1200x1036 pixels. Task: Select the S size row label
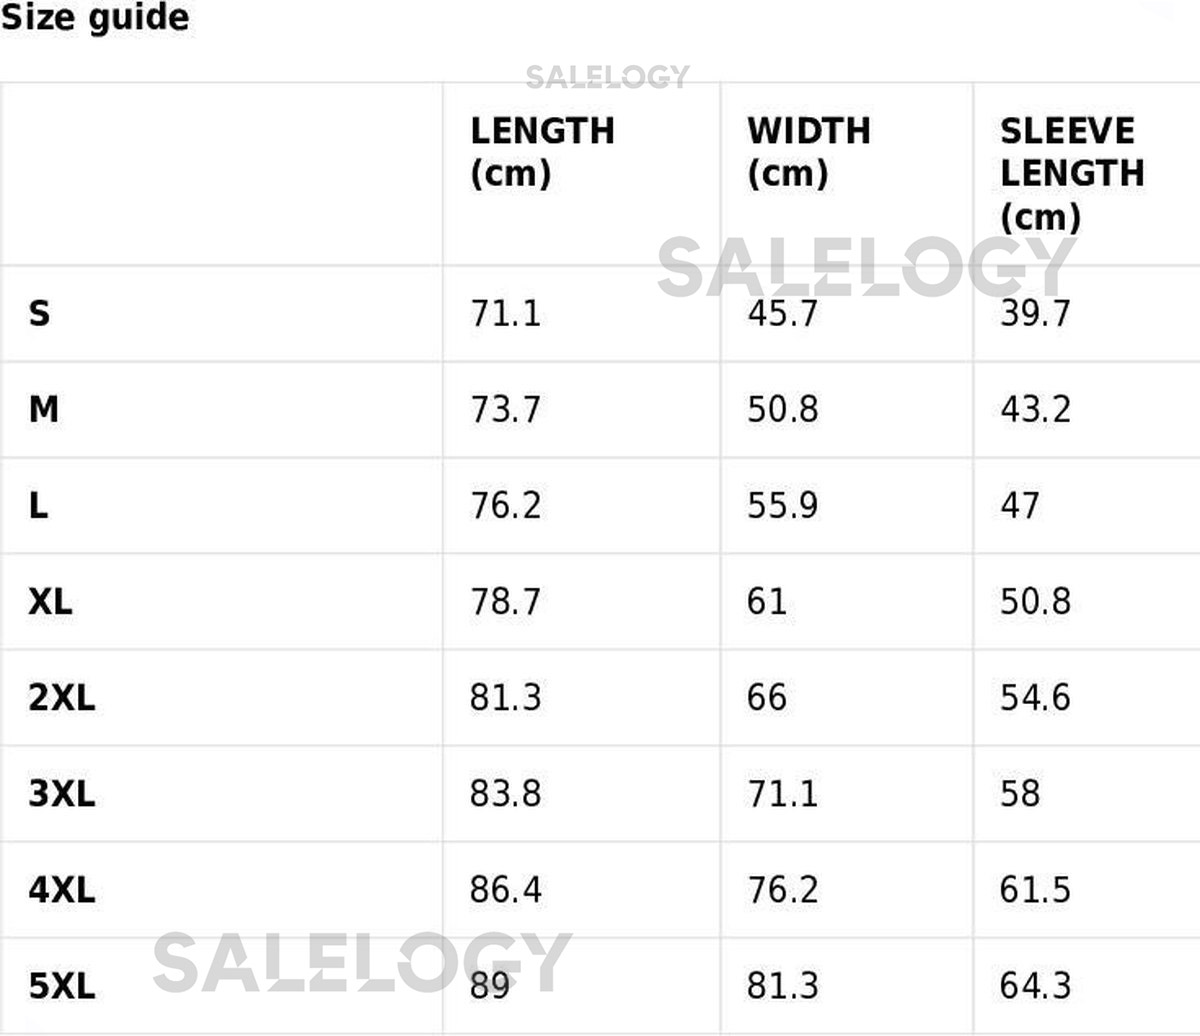[39, 314]
